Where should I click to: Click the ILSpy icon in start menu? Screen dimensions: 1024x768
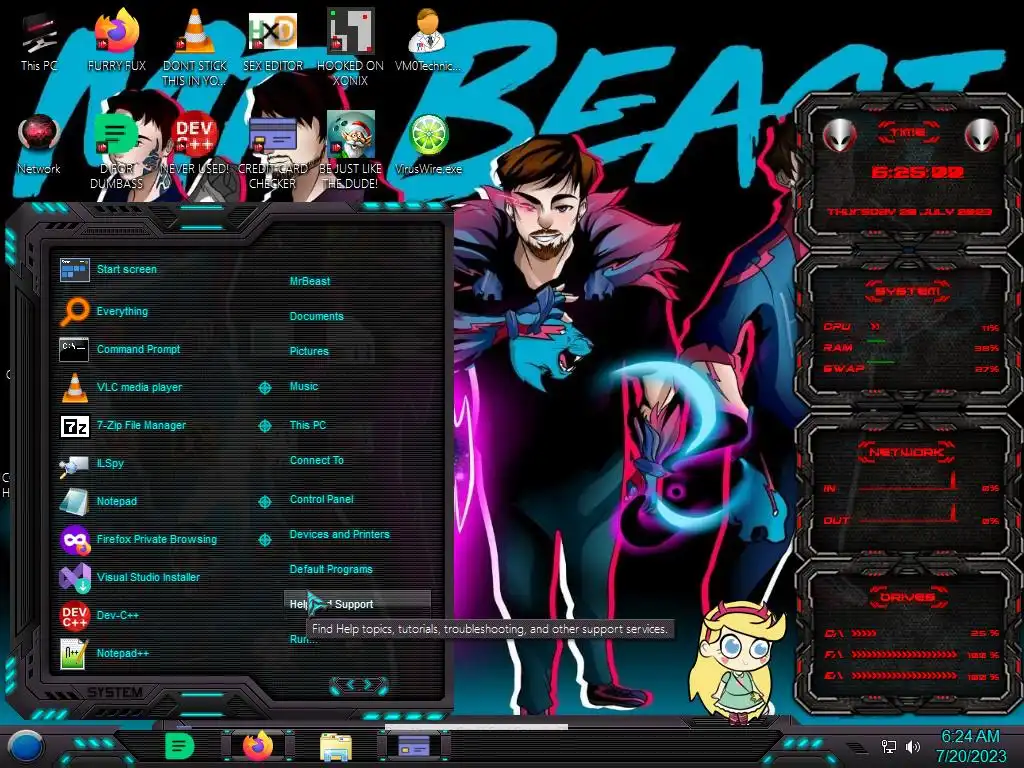click(x=74, y=464)
